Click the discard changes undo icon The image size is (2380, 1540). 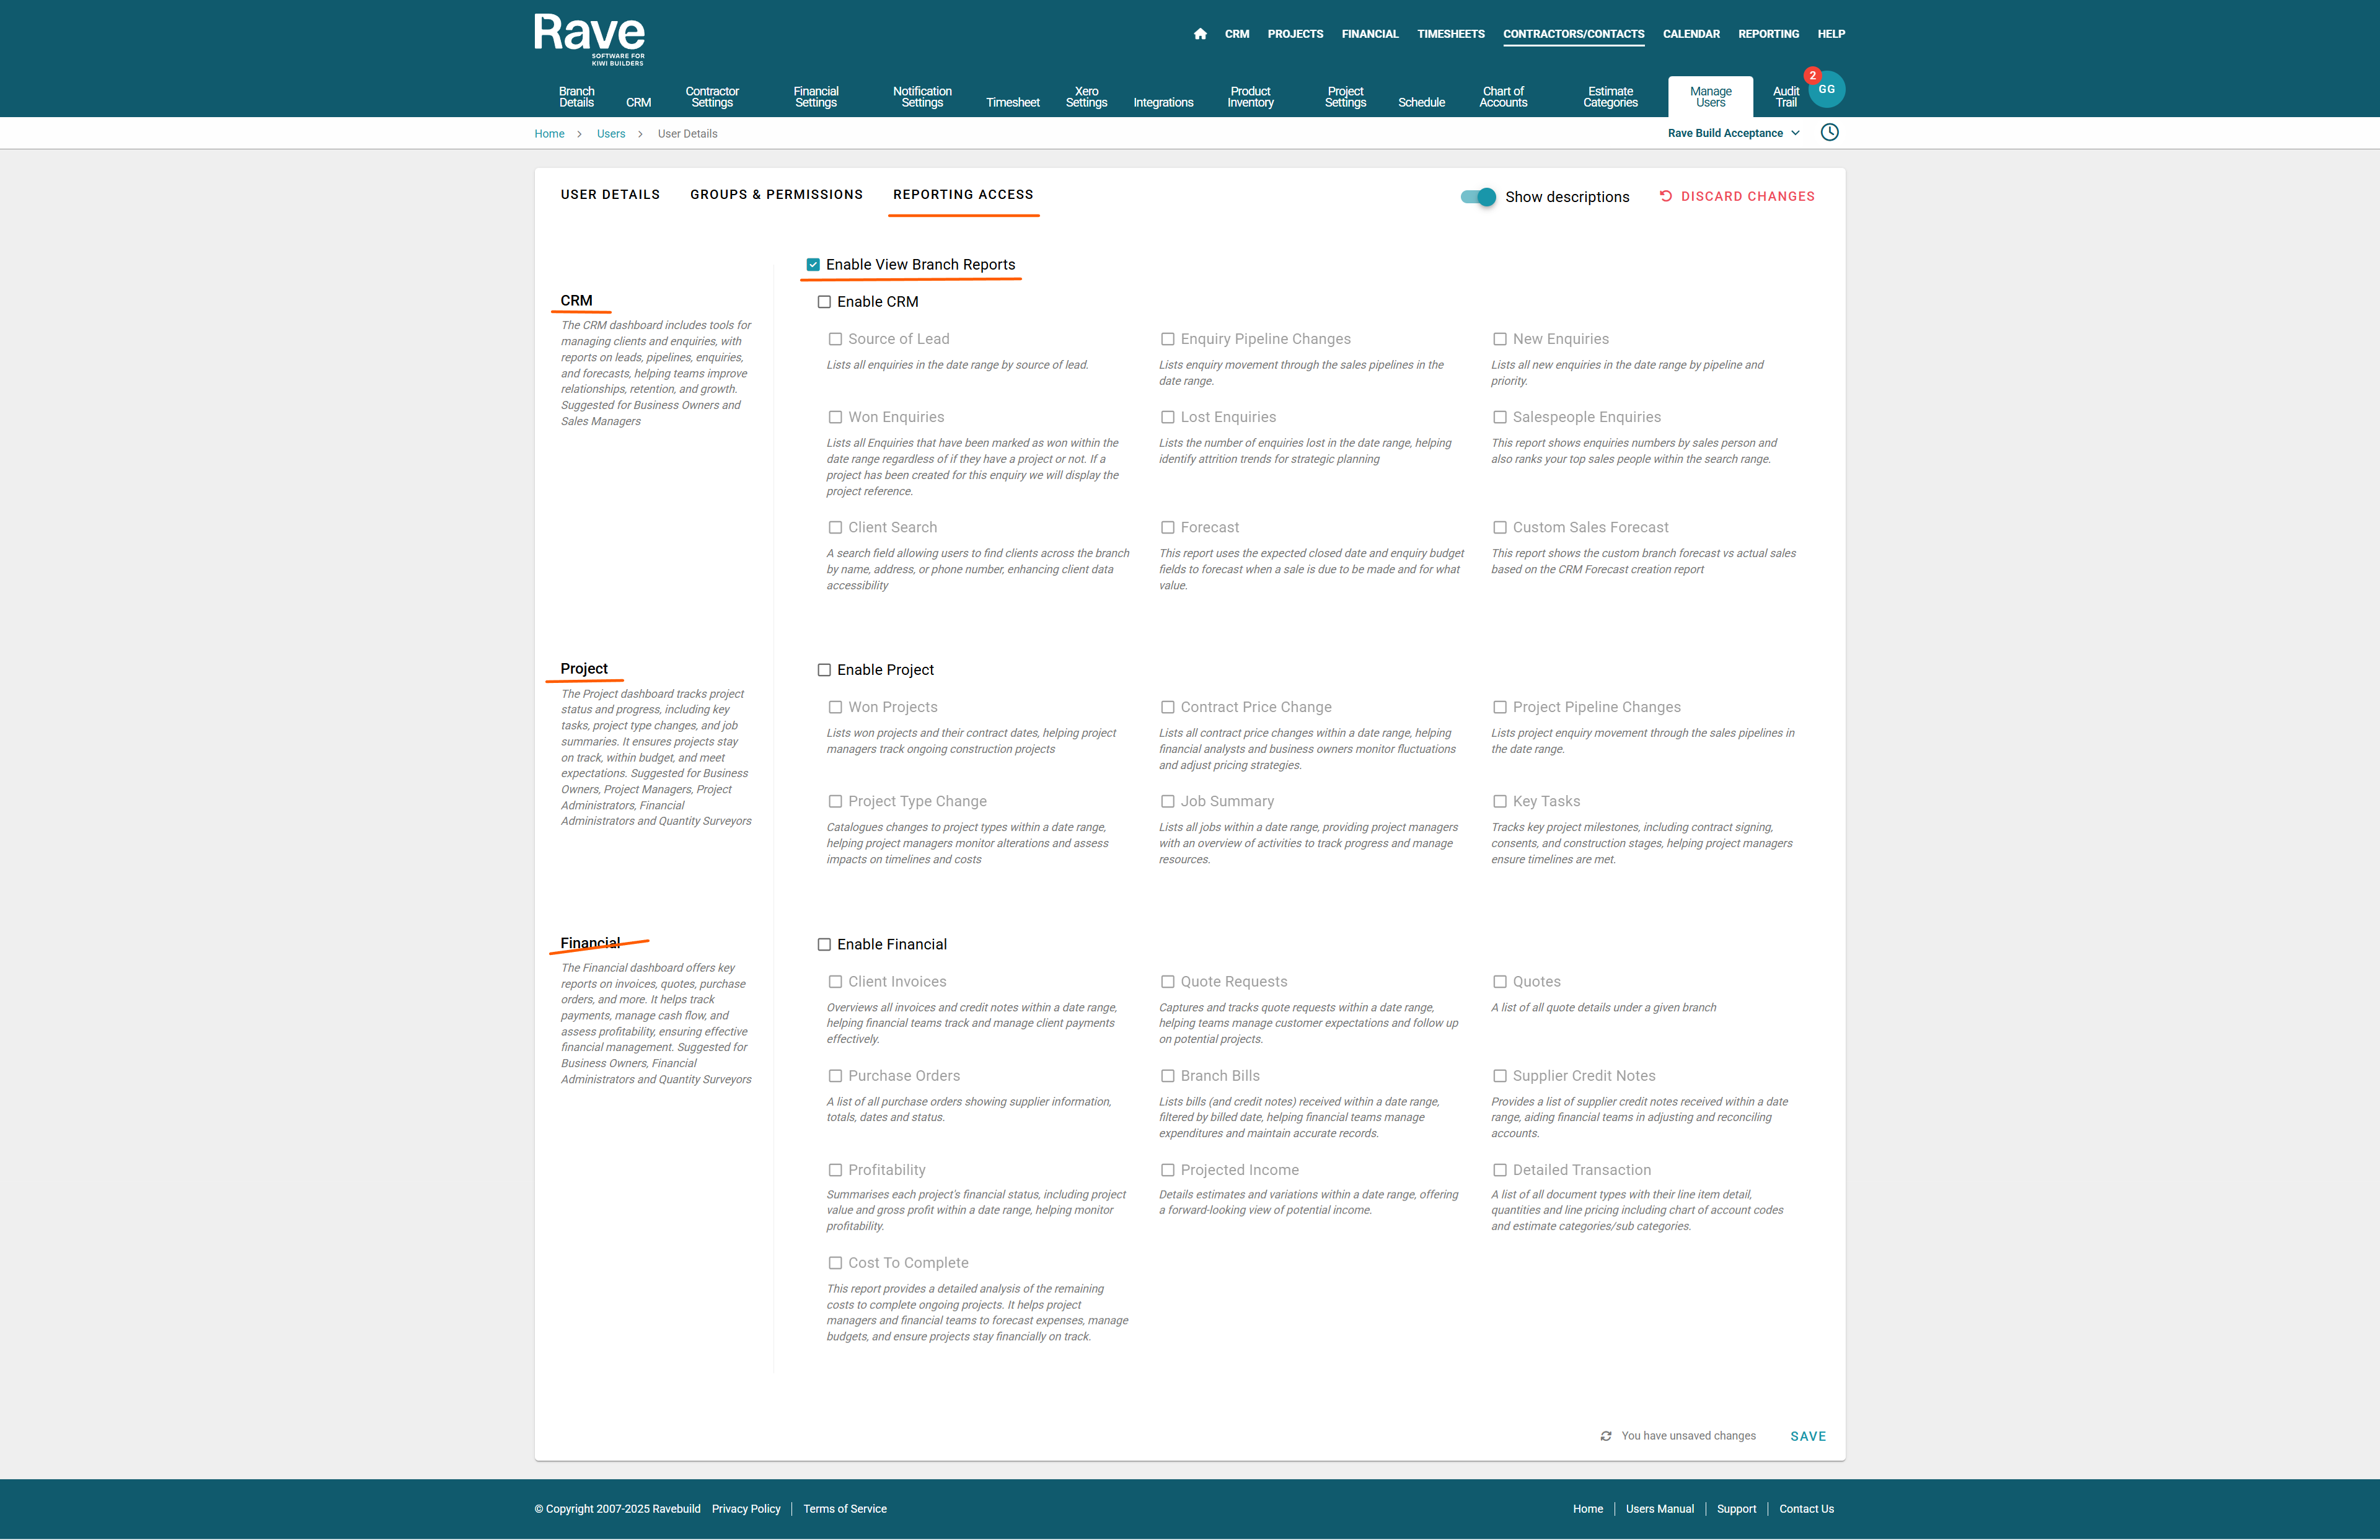[1666, 196]
